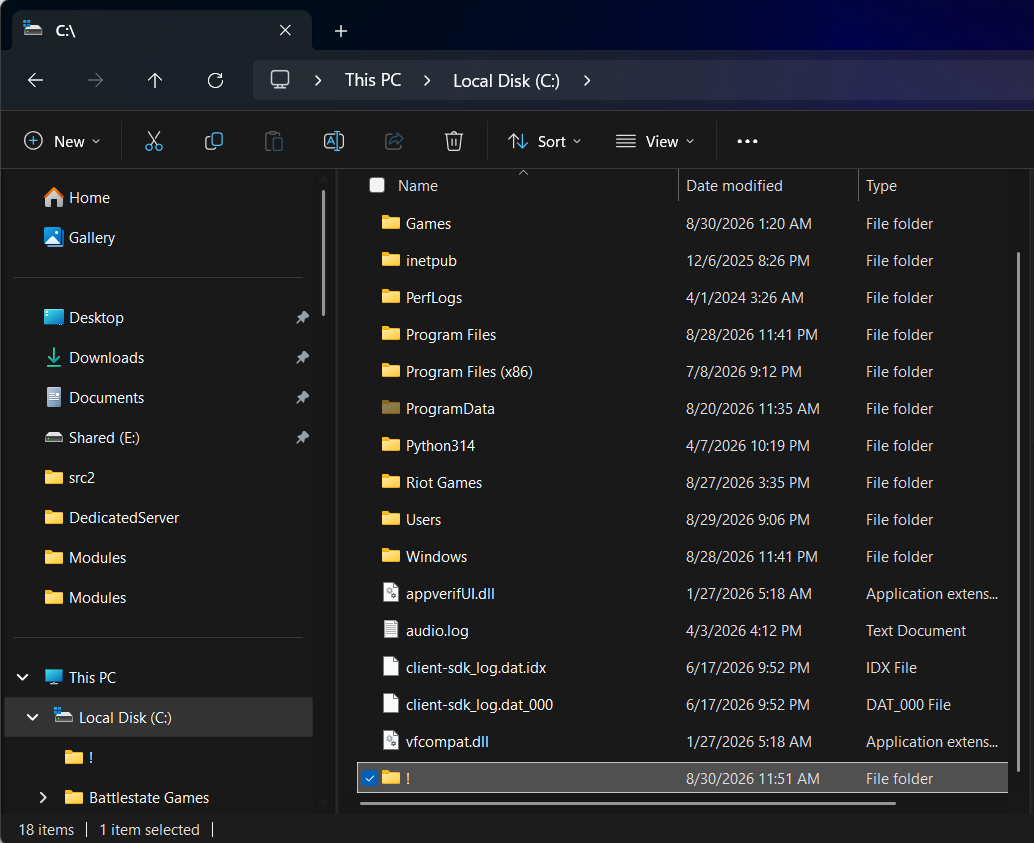Viewport: 1034px width, 843px height.
Task: Open the View dropdown menu
Action: pyautogui.click(x=654, y=141)
